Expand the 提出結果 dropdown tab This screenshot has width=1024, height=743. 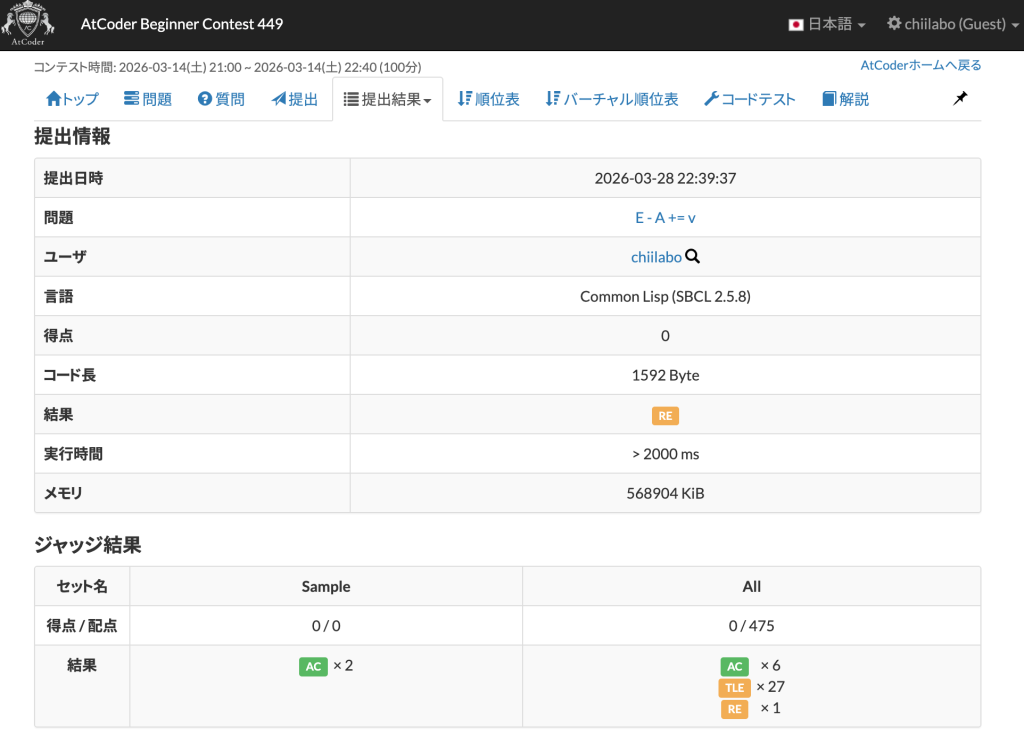[x=387, y=99]
